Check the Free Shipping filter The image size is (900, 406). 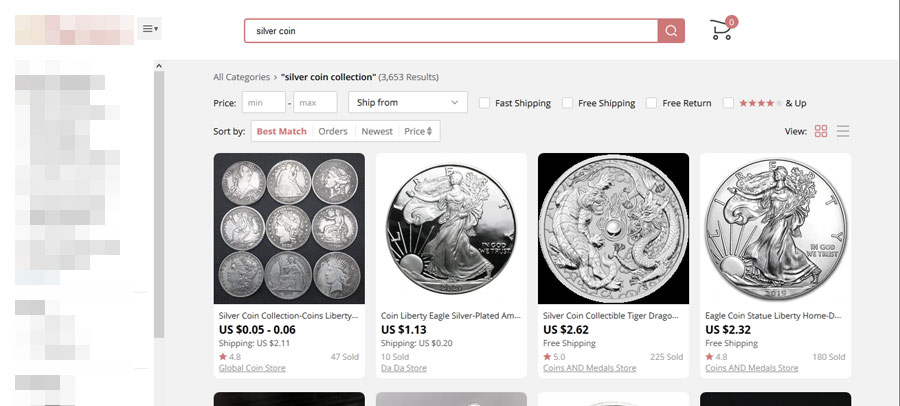(x=568, y=103)
